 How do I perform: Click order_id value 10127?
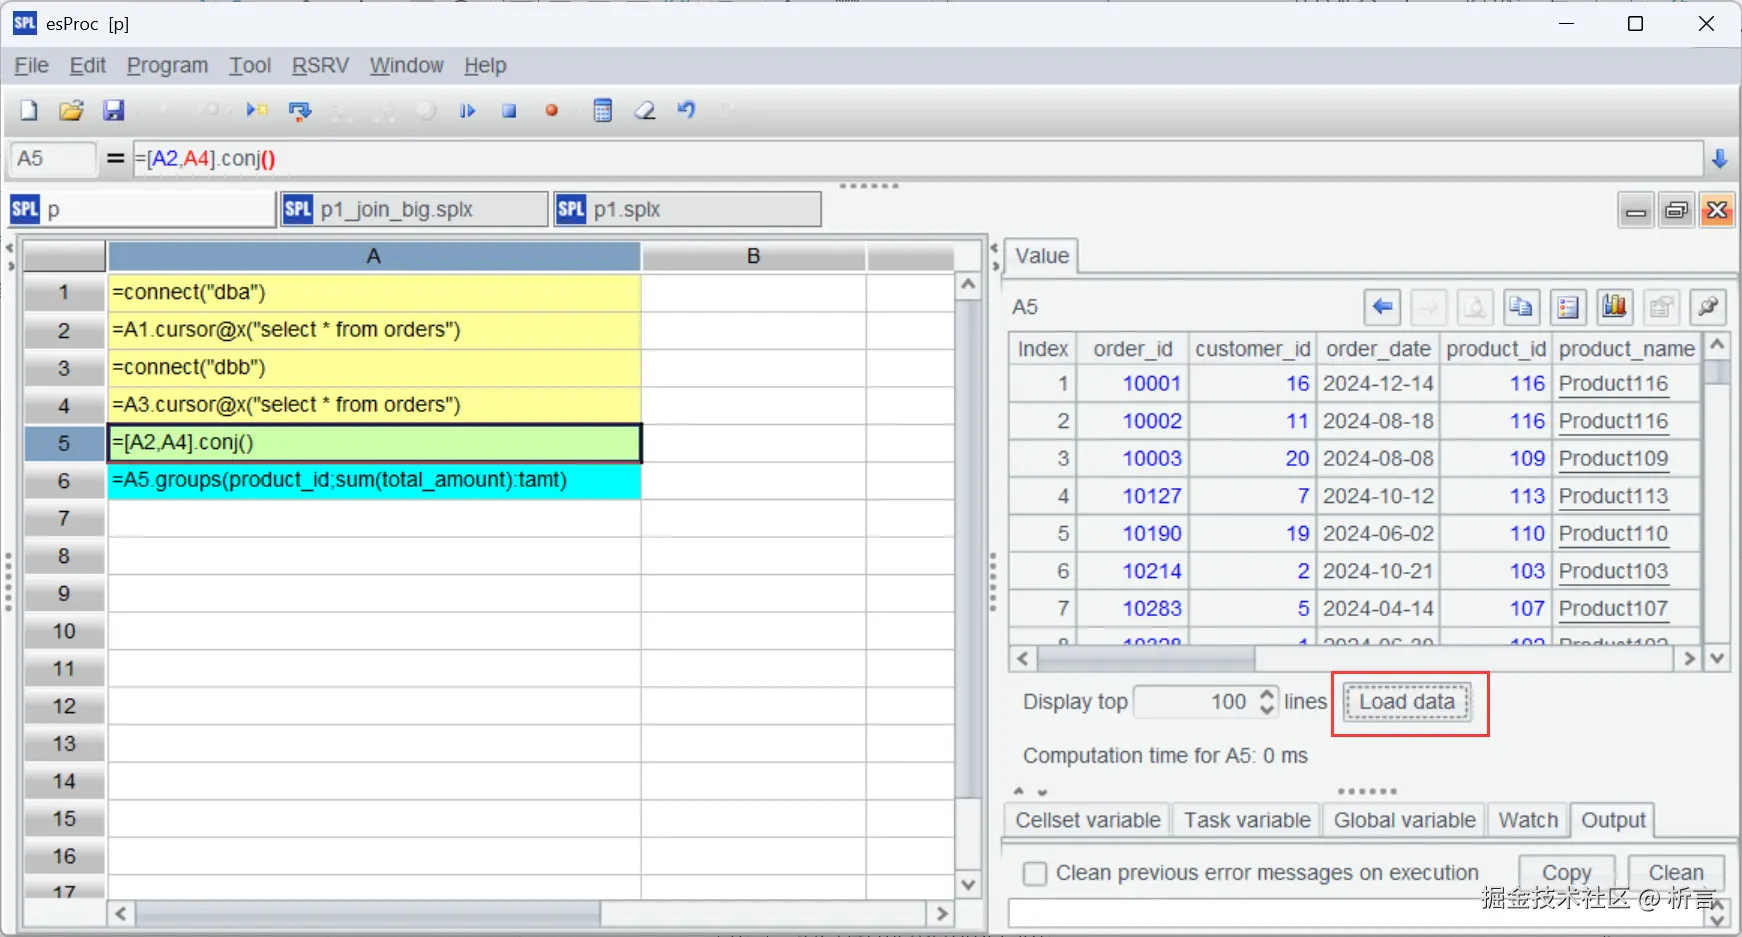[1152, 496]
